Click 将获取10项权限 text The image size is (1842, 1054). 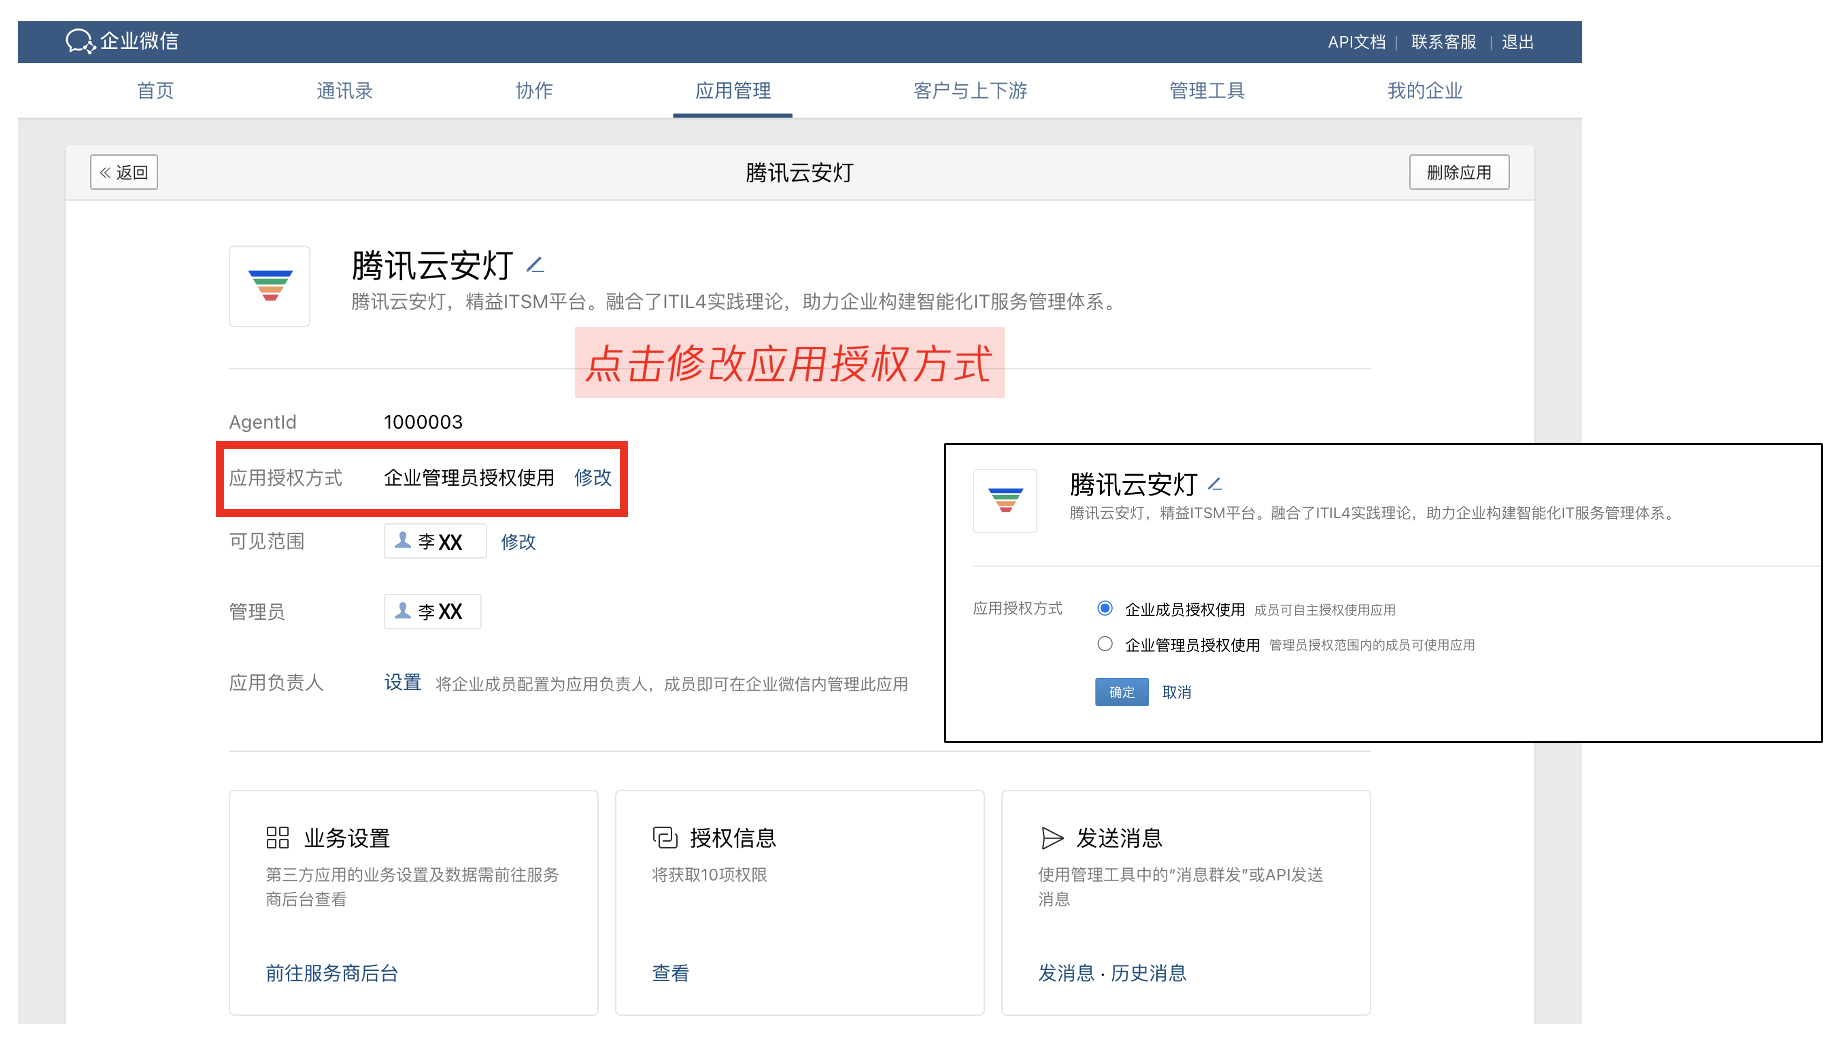pos(710,875)
